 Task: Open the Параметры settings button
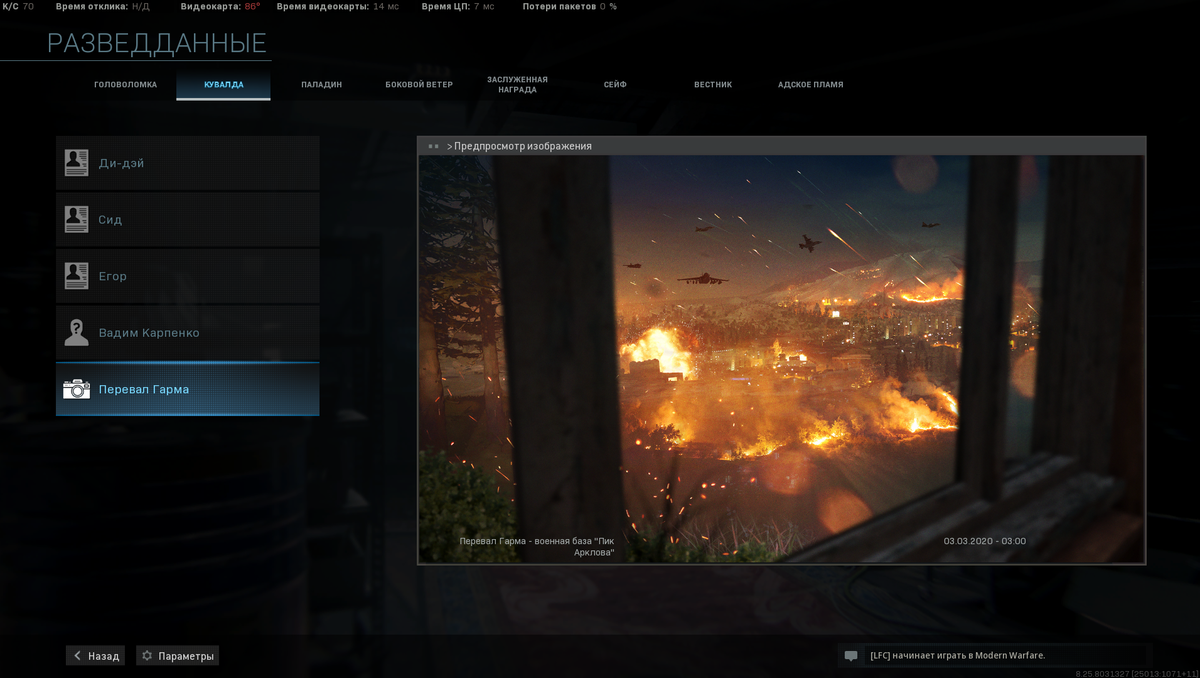(177, 656)
